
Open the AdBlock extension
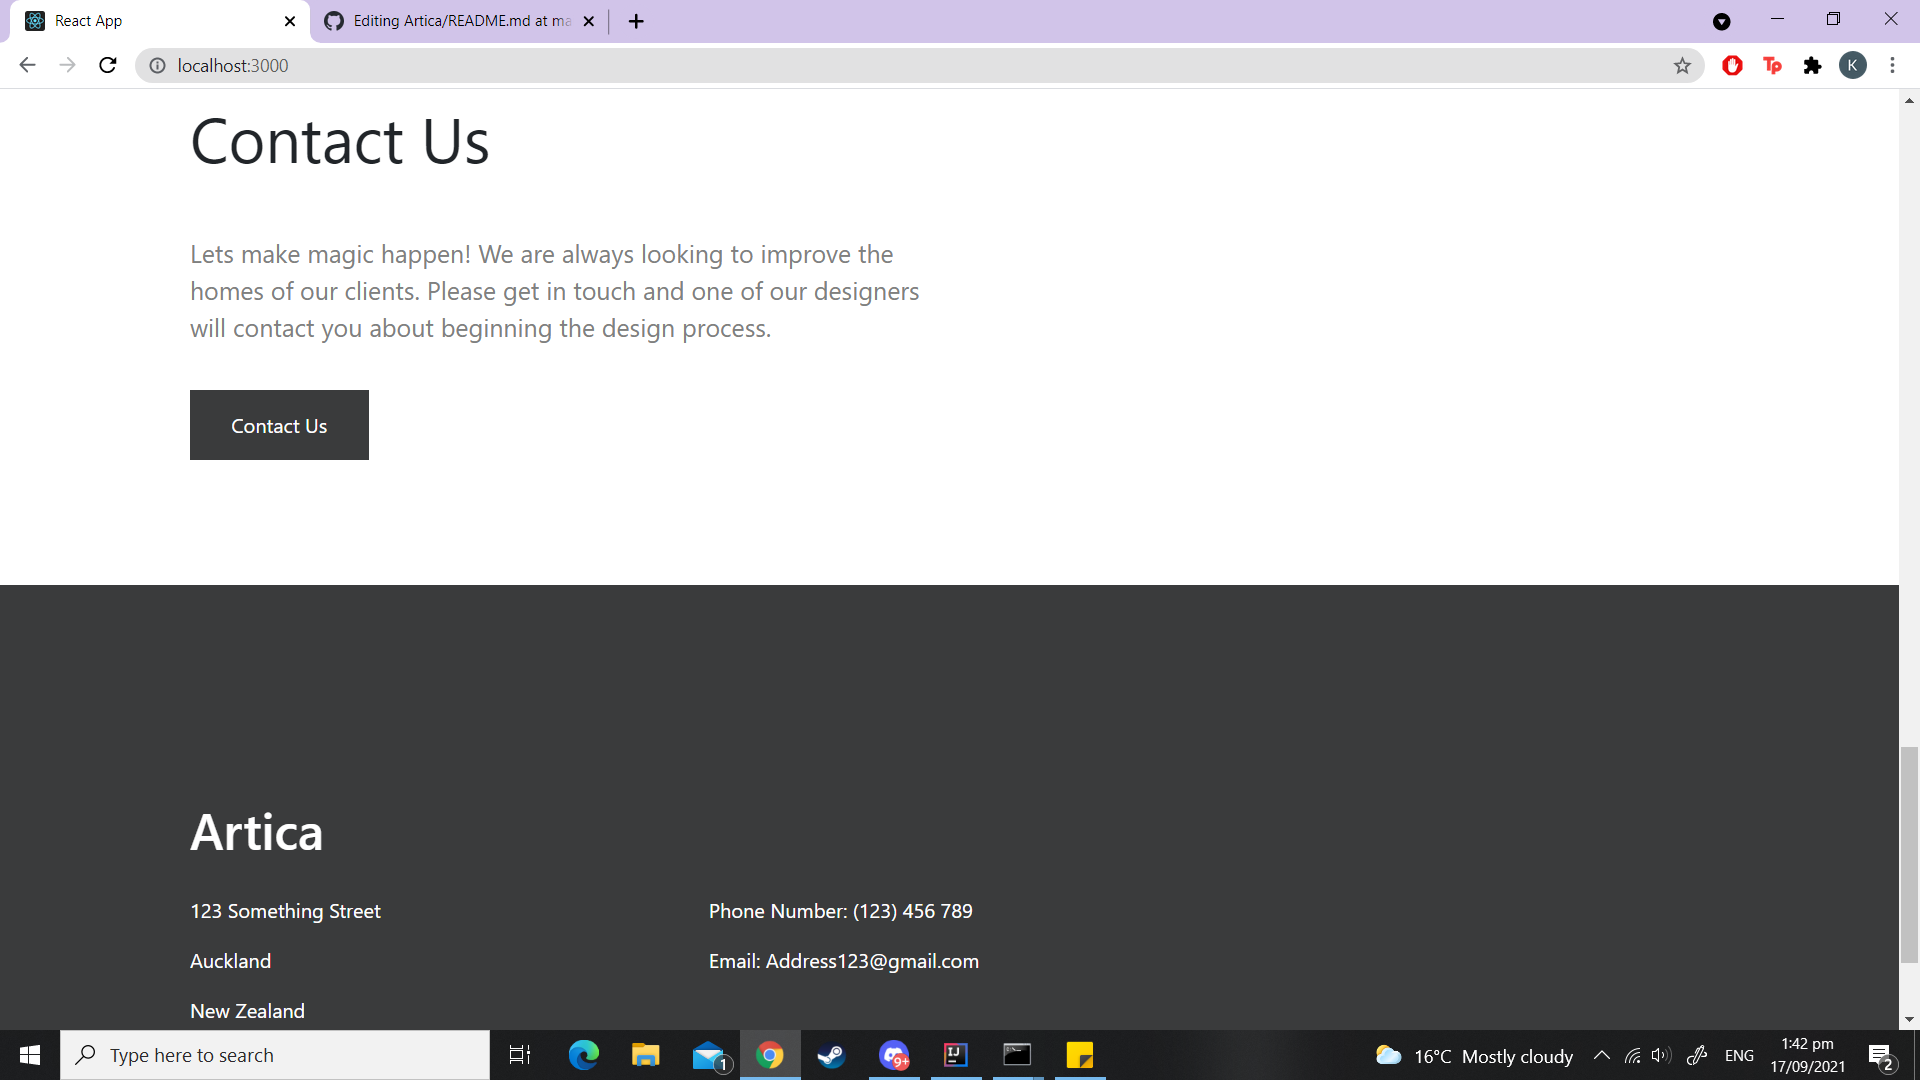tap(1733, 65)
